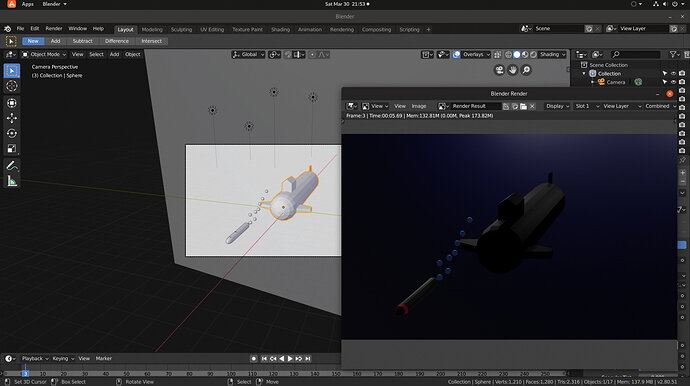Image resolution: width=690 pixels, height=386 pixels.
Task: Open the Display dropdown in render window
Action: pyautogui.click(x=557, y=106)
